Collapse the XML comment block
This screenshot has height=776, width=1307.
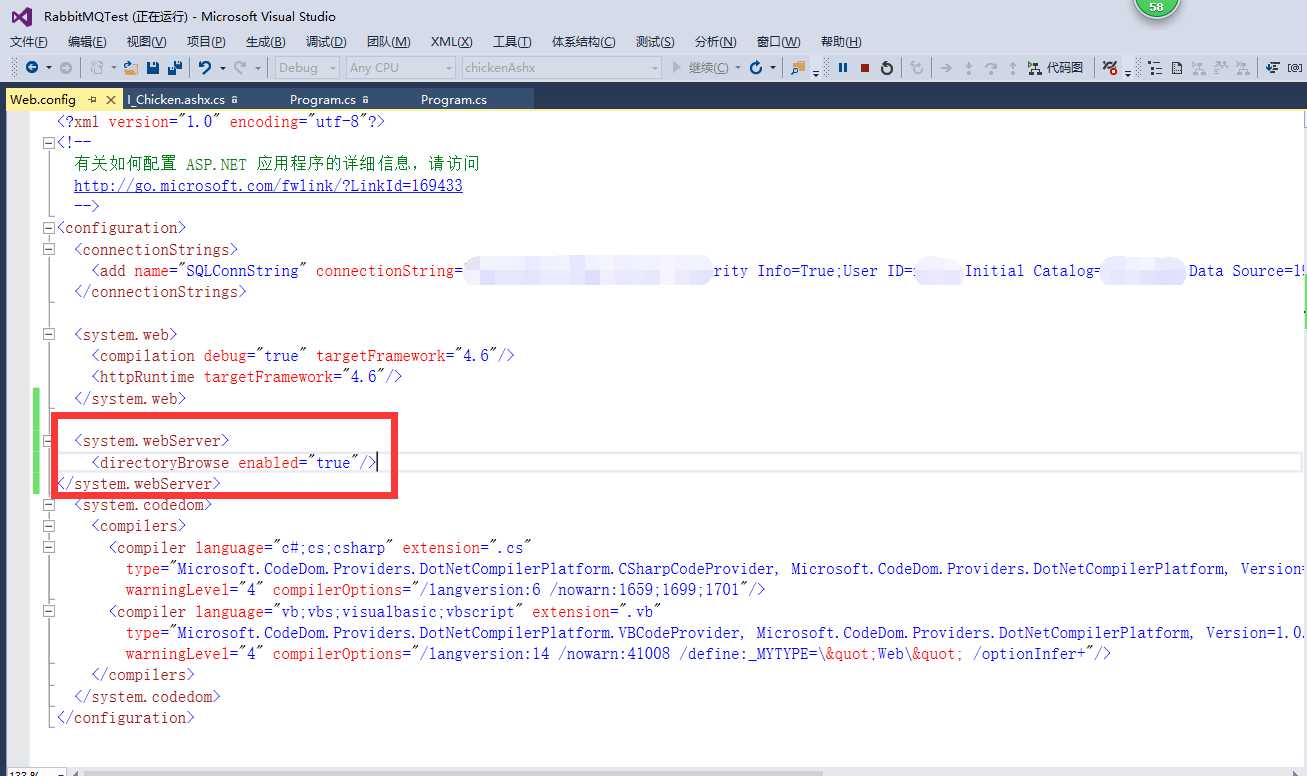pyautogui.click(x=49, y=143)
